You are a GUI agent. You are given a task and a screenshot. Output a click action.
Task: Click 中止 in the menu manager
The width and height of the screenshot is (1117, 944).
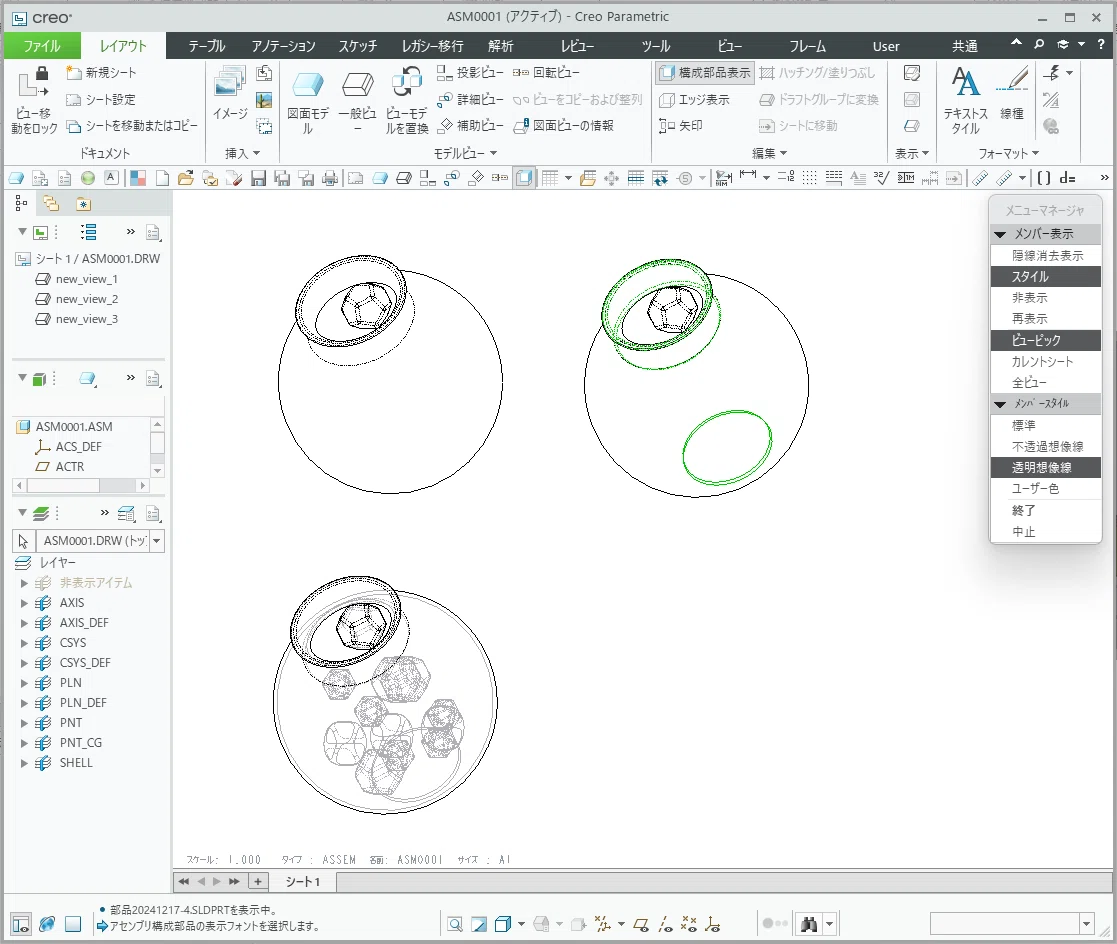tap(1046, 531)
